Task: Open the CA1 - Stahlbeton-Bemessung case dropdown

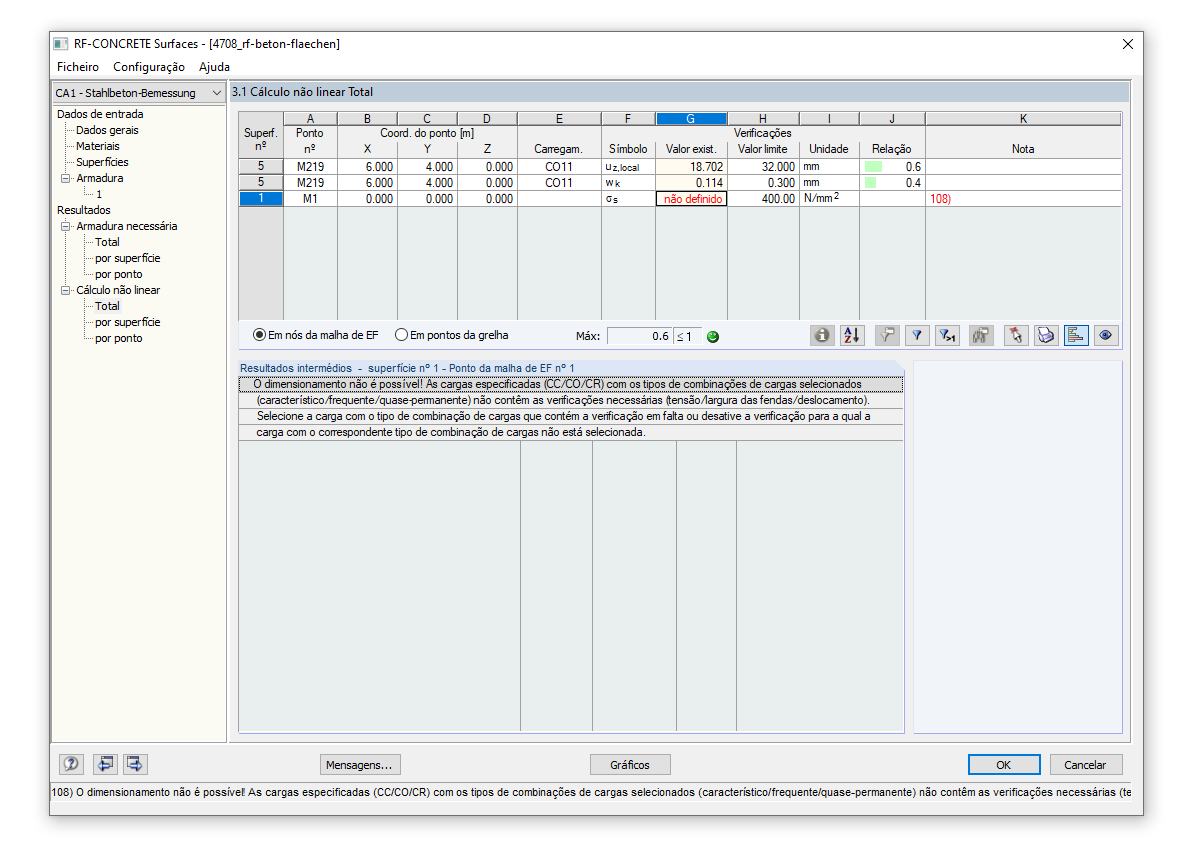Action: 139,93
